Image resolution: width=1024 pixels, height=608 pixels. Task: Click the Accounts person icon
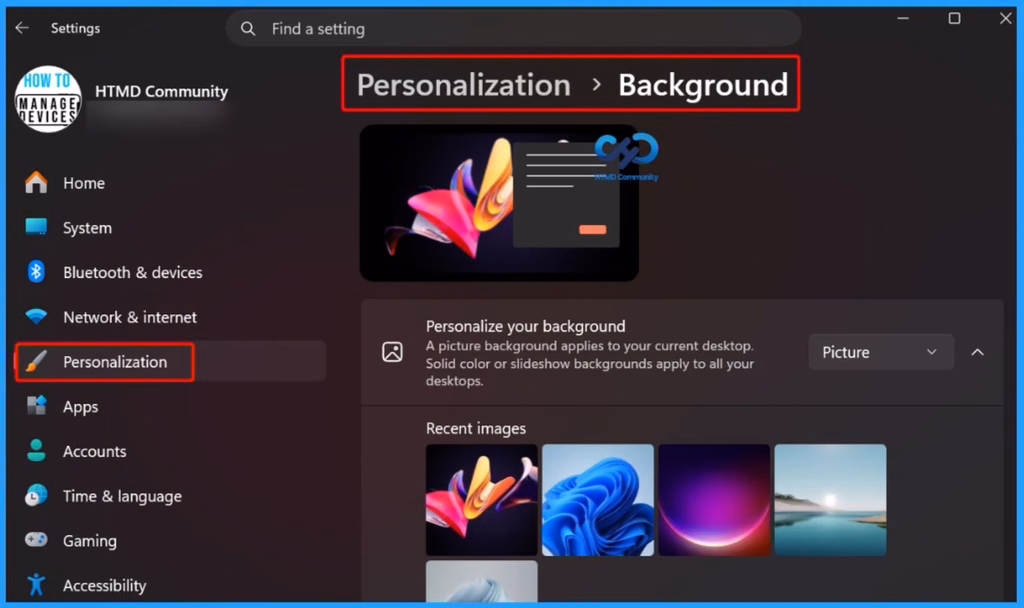tap(36, 451)
